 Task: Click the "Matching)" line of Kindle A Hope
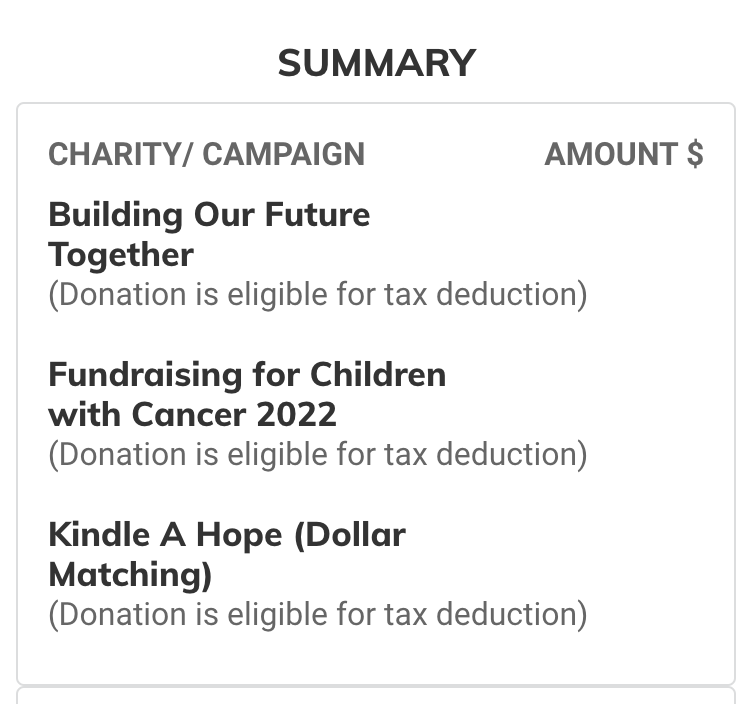click(130, 575)
